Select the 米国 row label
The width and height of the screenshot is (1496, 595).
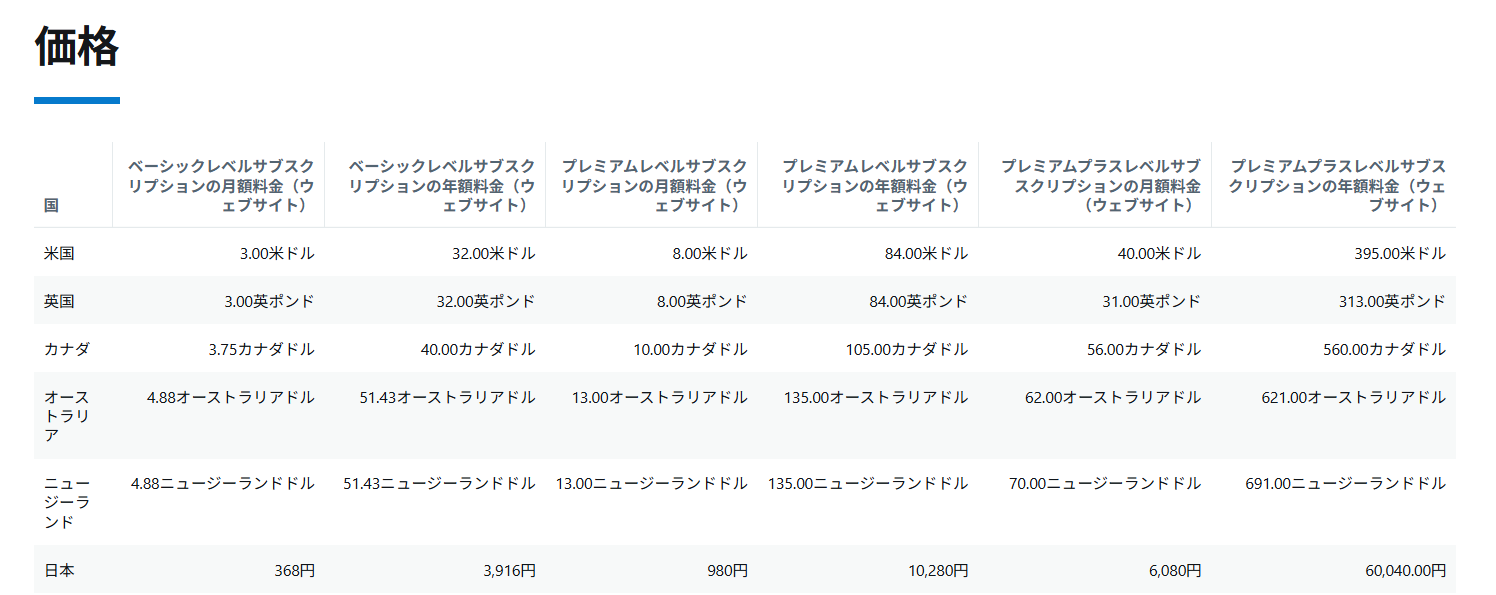[x=59, y=253]
